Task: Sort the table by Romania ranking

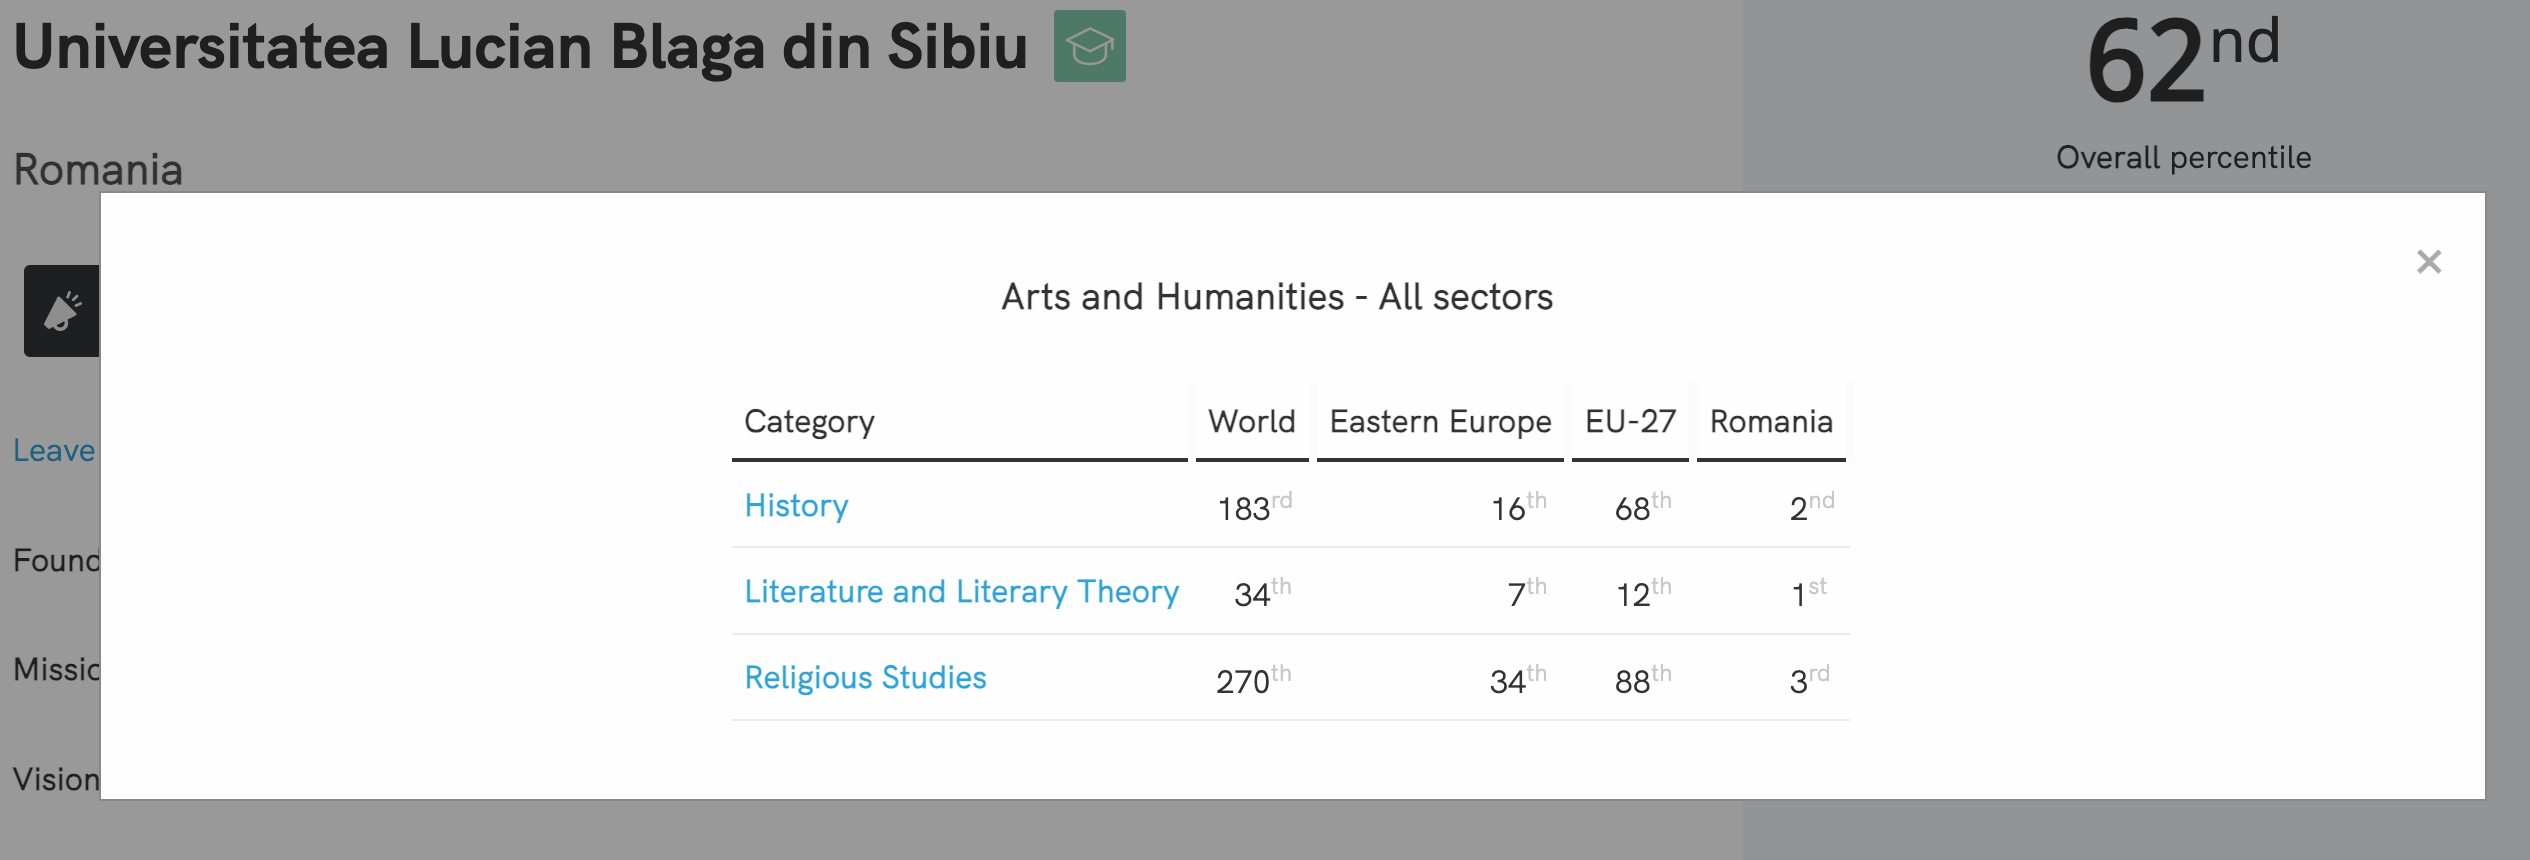Action: tap(1771, 422)
